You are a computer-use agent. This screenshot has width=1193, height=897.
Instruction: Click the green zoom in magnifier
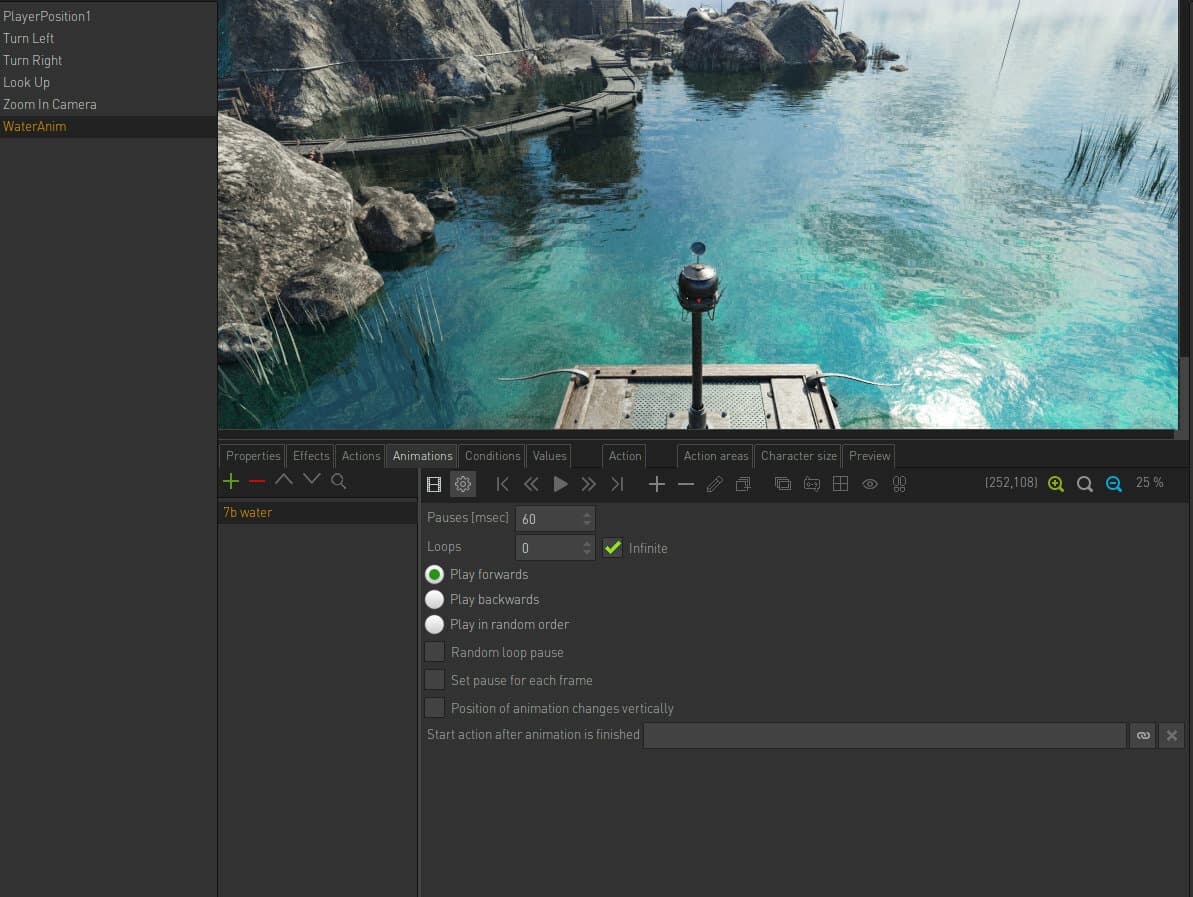tap(1055, 484)
